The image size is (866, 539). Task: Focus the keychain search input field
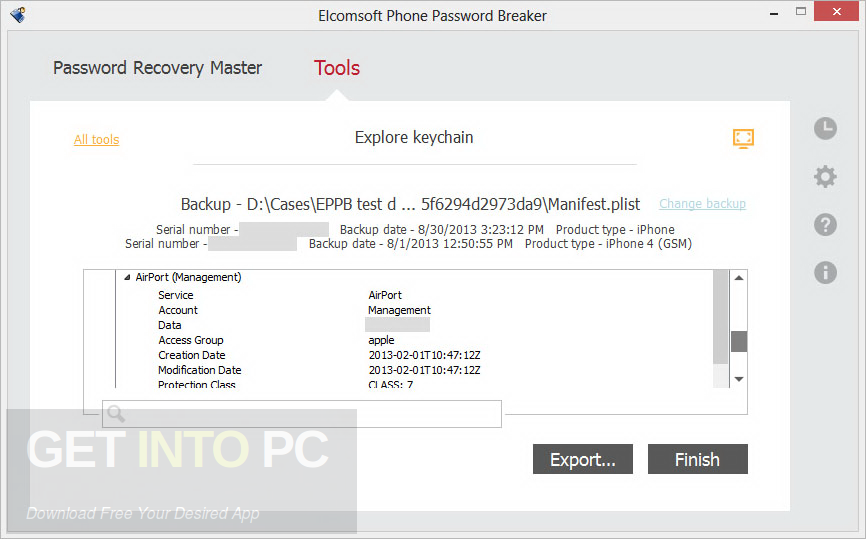pos(302,414)
